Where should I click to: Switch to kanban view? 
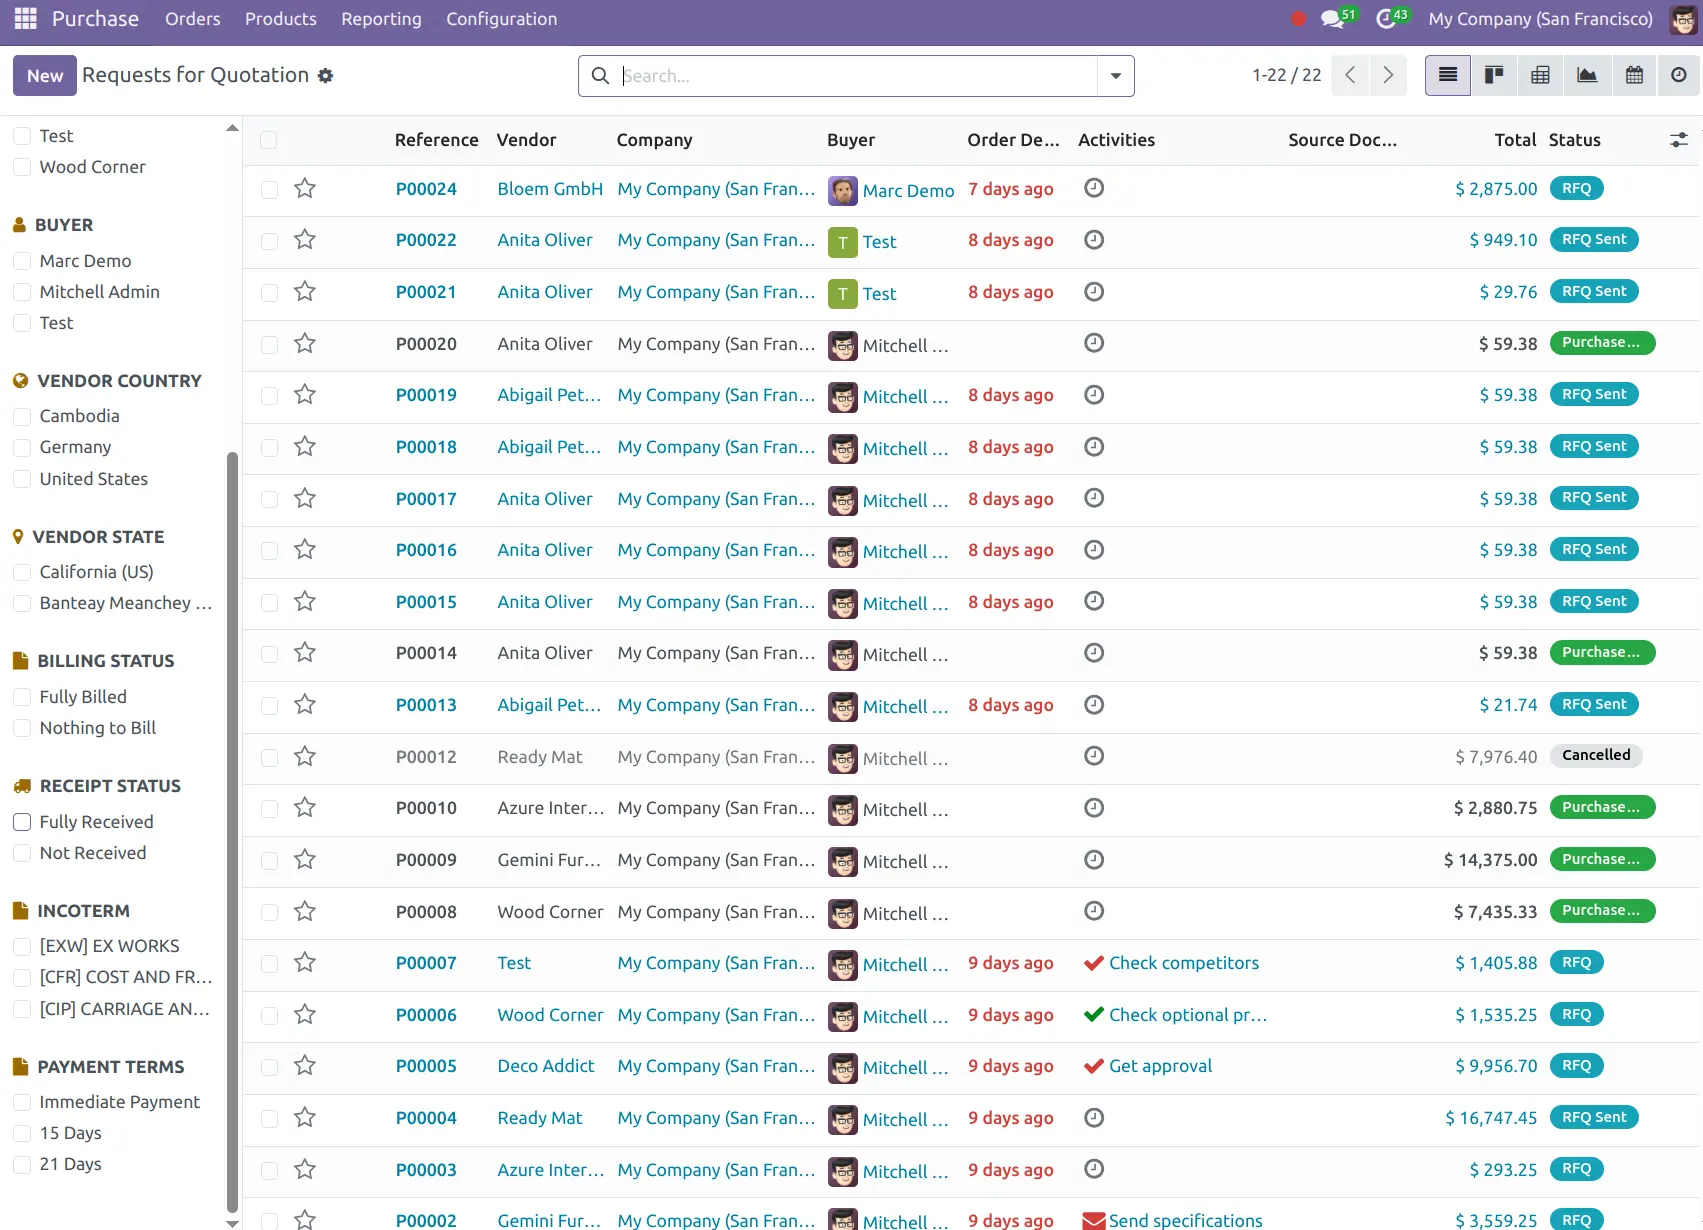(x=1494, y=75)
